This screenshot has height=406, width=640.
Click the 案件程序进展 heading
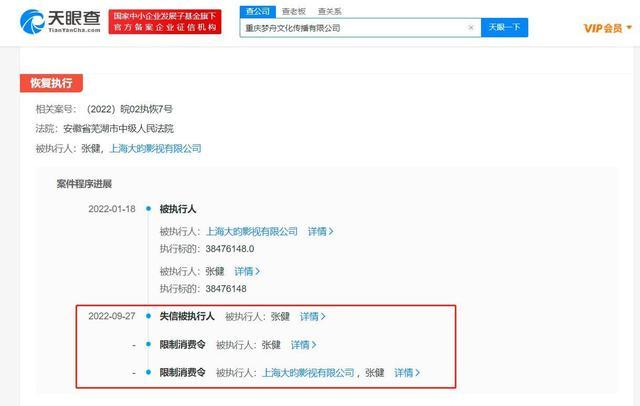pos(84,184)
